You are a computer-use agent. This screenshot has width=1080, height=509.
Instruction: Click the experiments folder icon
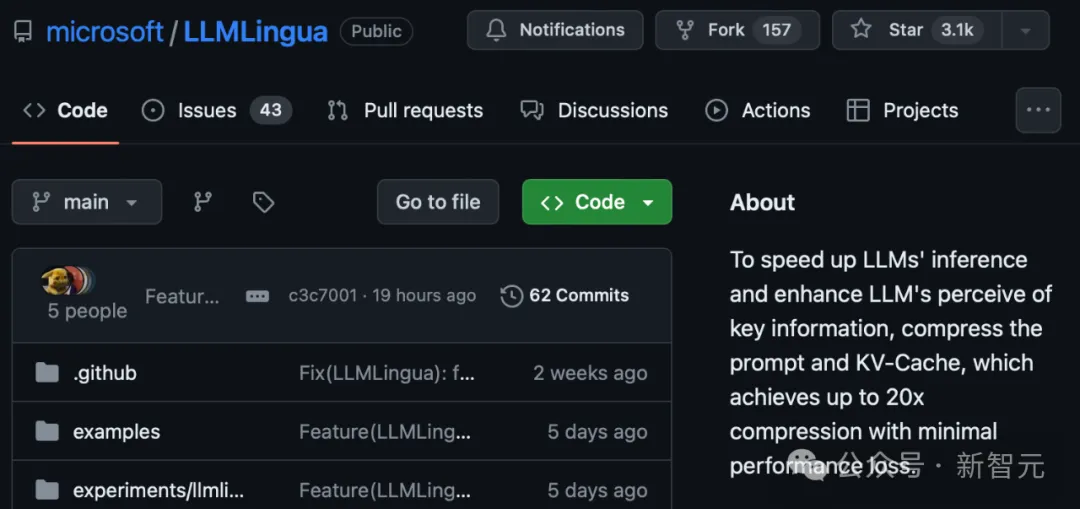pyautogui.click(x=47, y=490)
